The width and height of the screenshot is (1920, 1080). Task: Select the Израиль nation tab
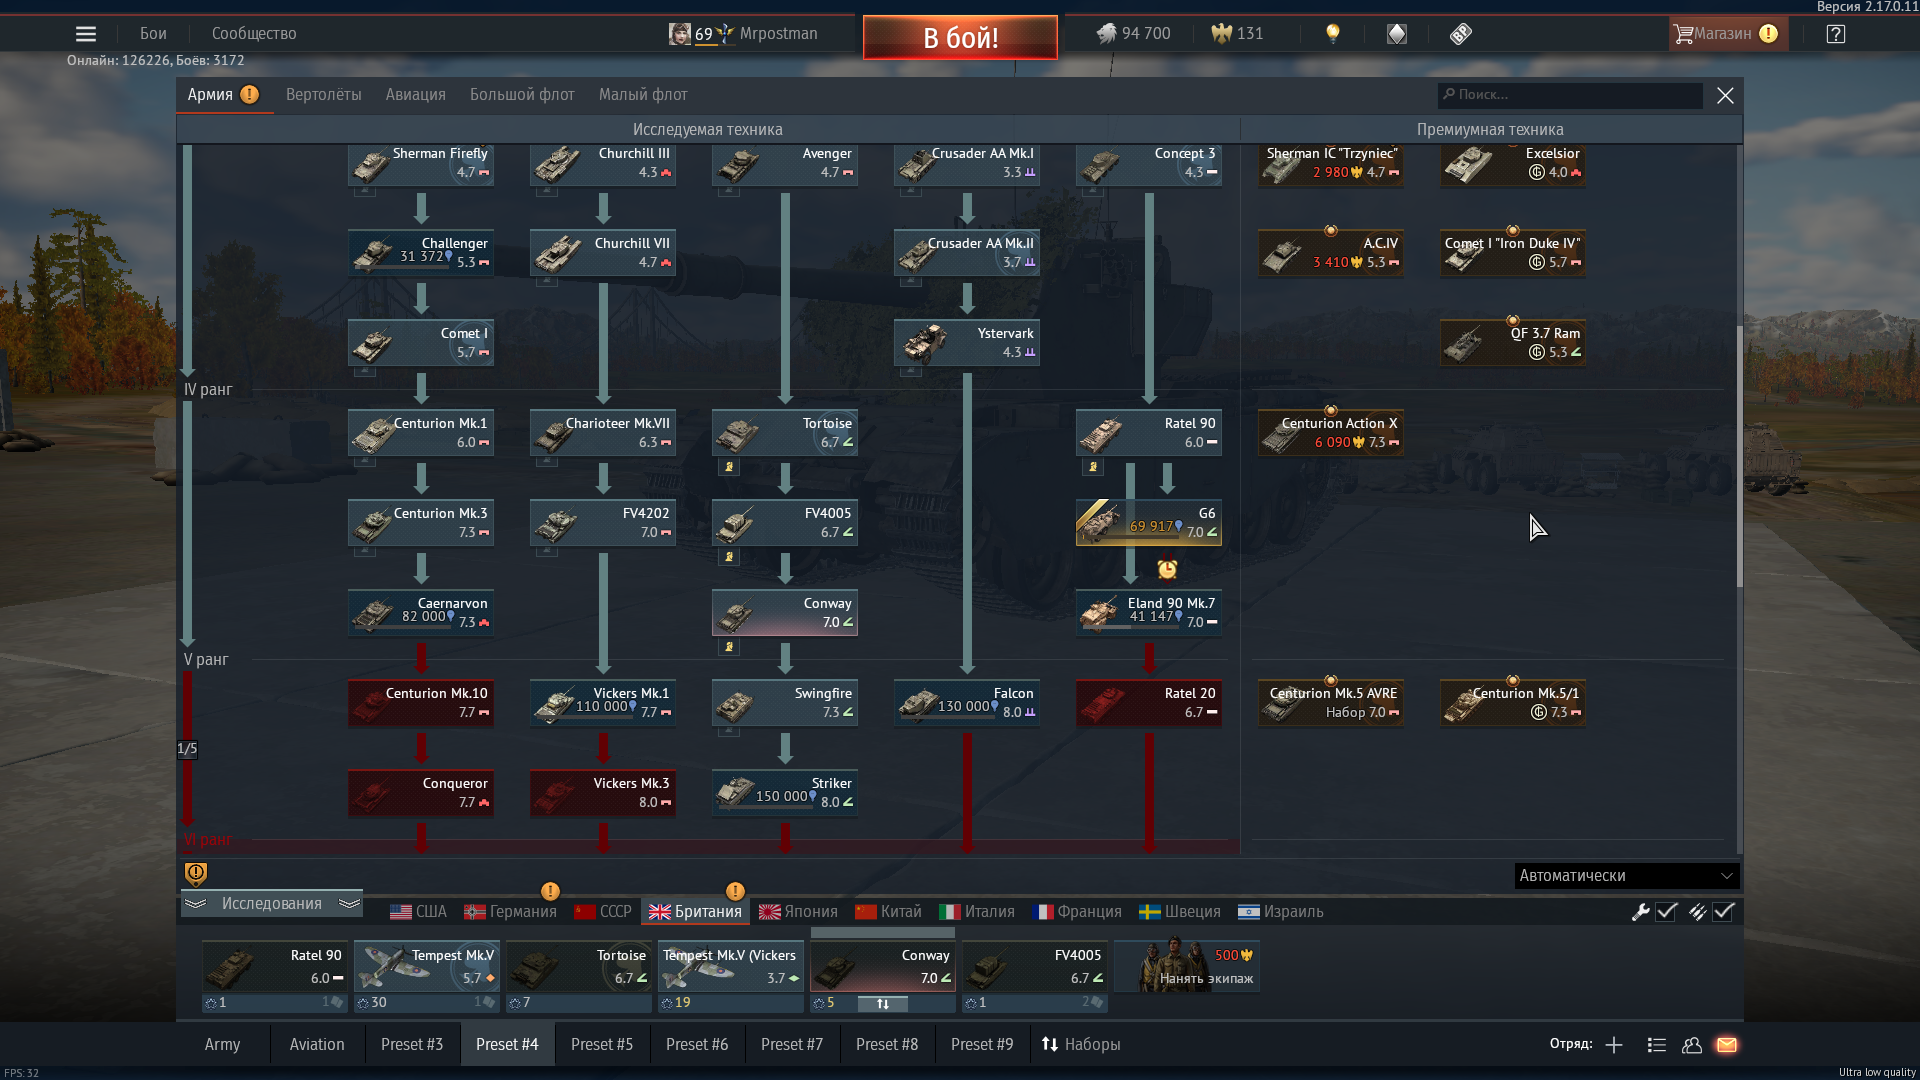(x=1281, y=912)
